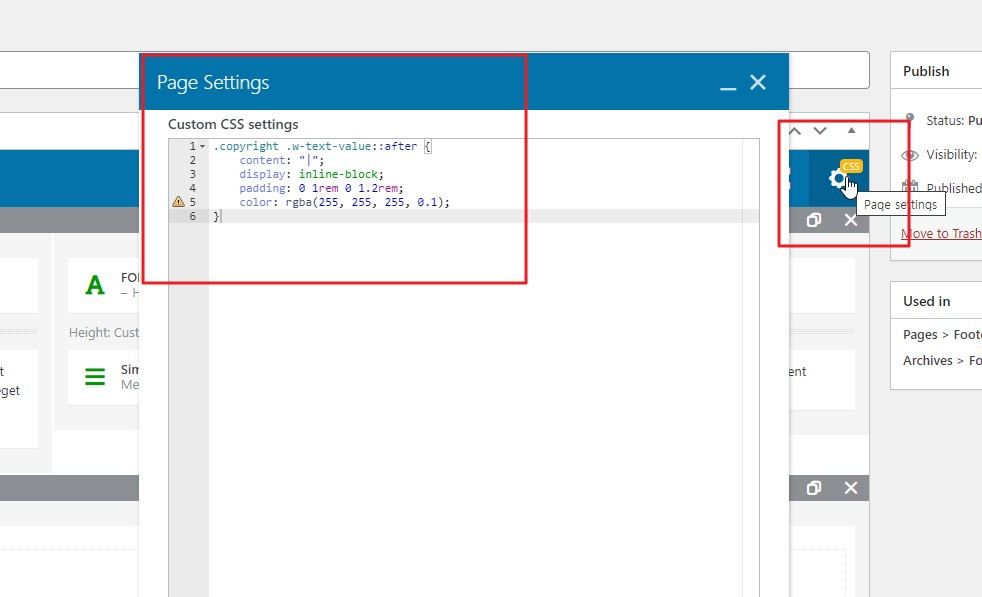This screenshot has width=982, height=597.
Task: Move the panel up with the up chevron
Action: (795, 131)
